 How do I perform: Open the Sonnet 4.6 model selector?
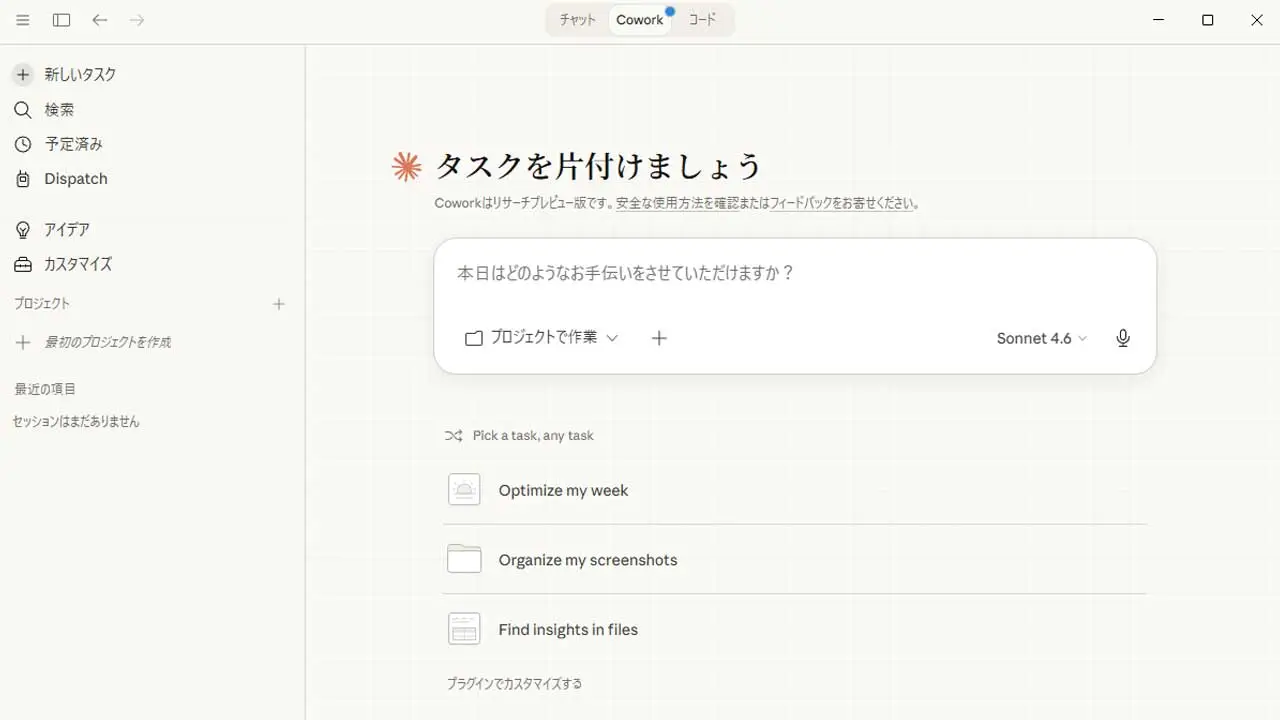1041,338
